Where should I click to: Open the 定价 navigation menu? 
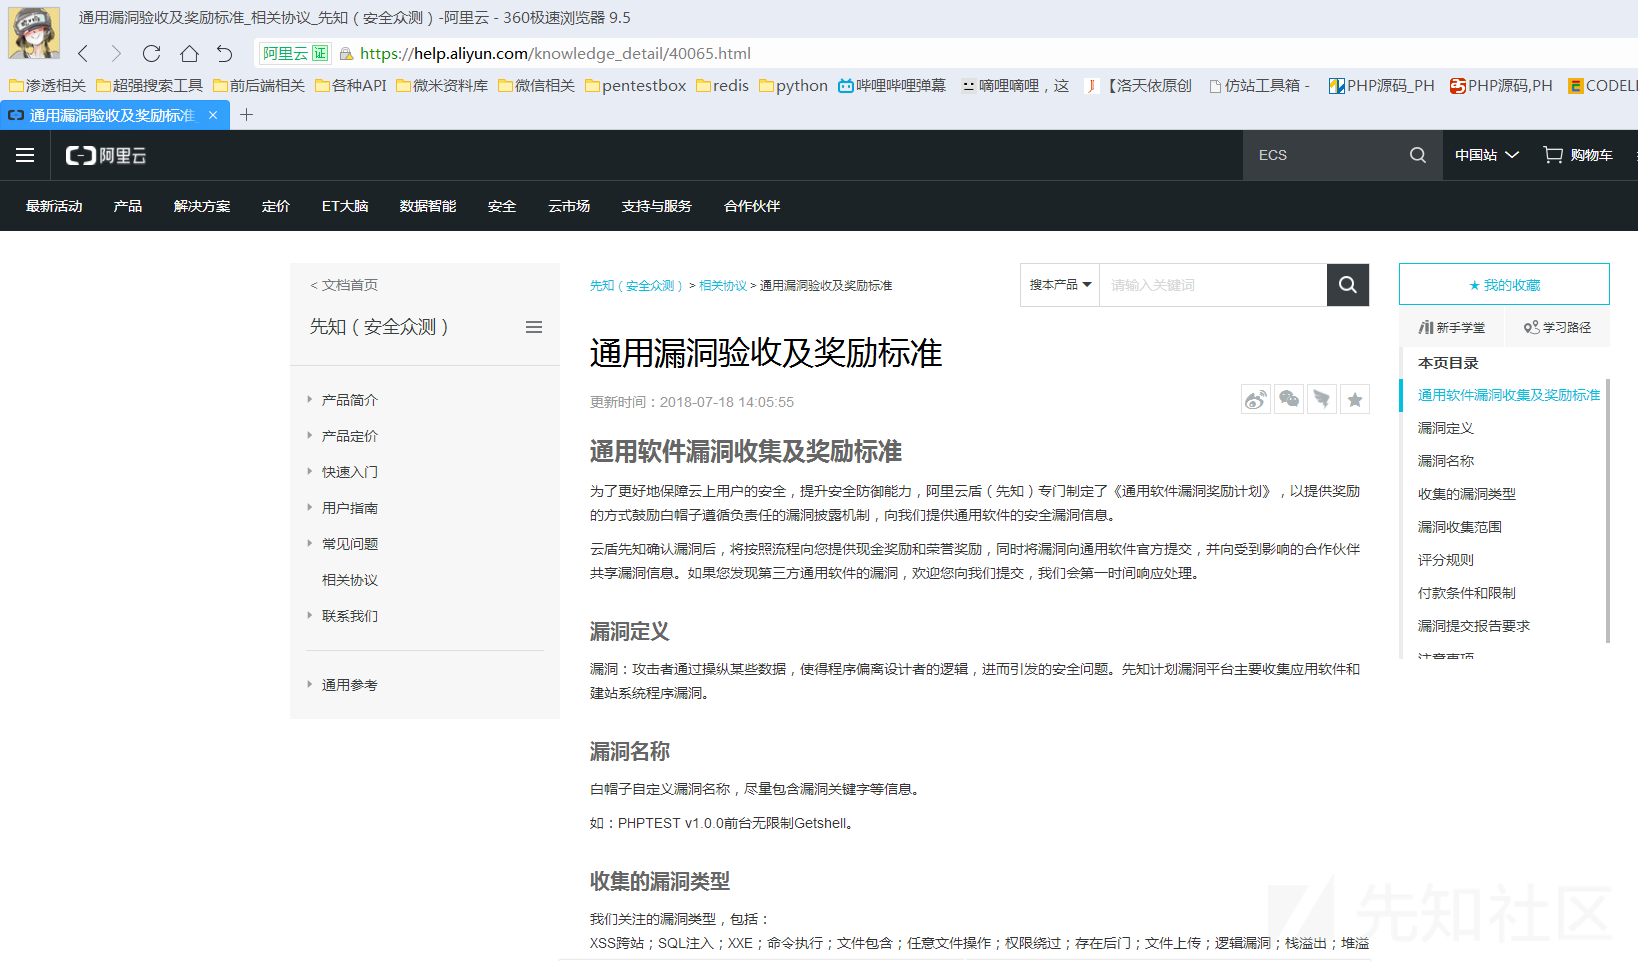click(x=276, y=206)
